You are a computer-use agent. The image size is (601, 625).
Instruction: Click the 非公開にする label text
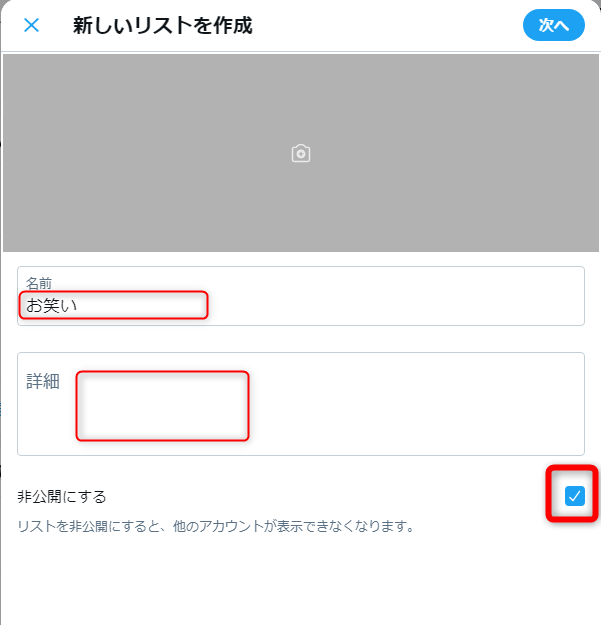click(x=62, y=497)
